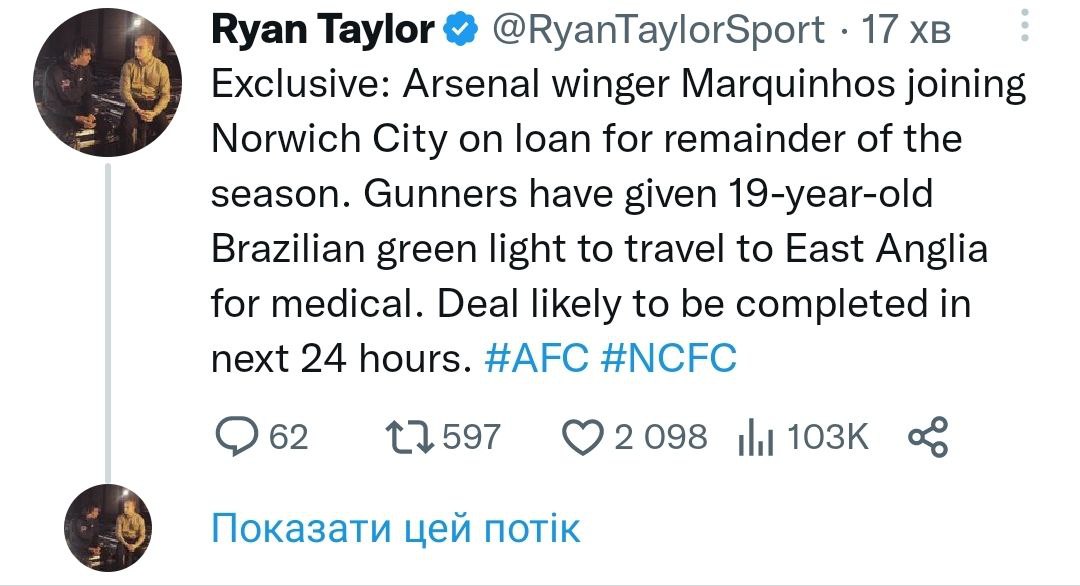Click the blue verified badge
This screenshot has width=1080, height=586.
coord(459,30)
